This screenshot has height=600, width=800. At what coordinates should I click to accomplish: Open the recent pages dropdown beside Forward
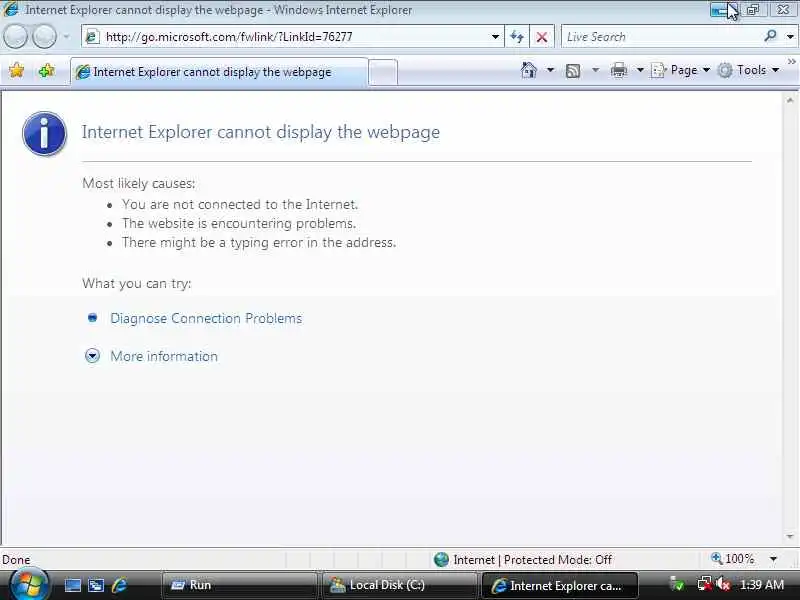(x=66, y=37)
